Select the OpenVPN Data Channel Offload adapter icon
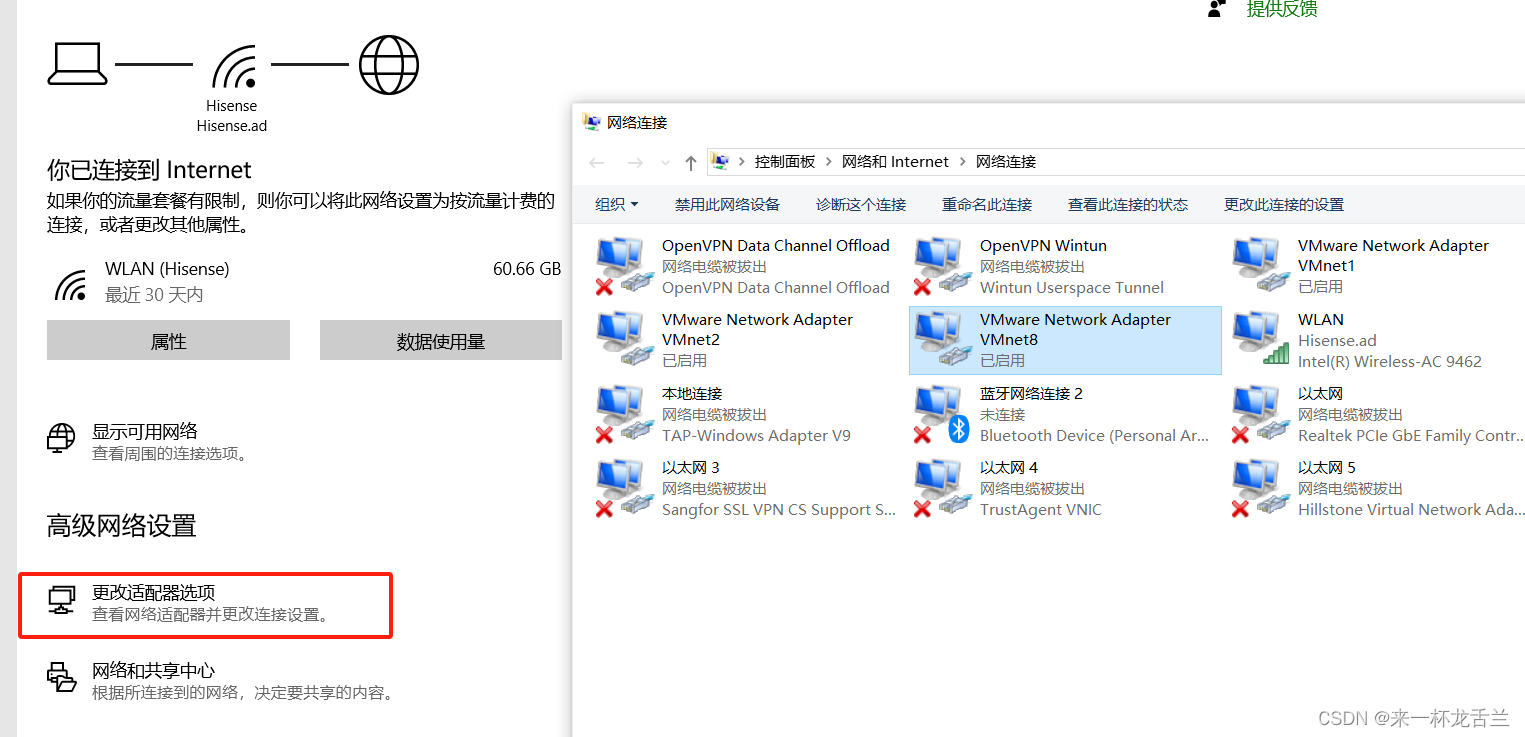The height and width of the screenshot is (737, 1525). click(x=625, y=266)
